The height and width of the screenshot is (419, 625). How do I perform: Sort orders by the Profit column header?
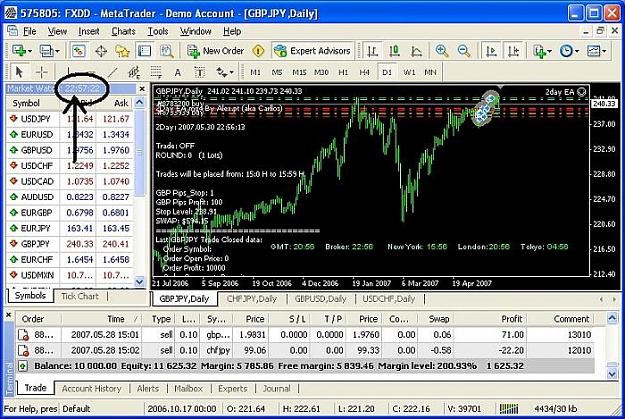click(490, 319)
